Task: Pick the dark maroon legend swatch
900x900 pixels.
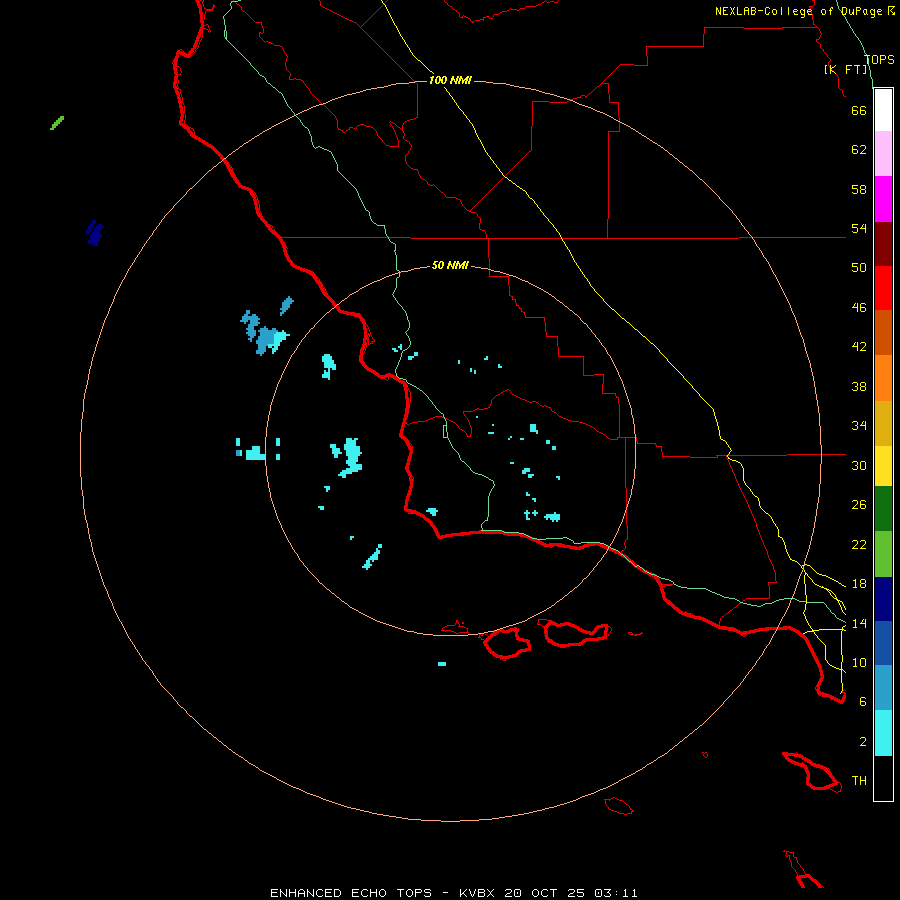Action: pyautogui.click(x=883, y=243)
